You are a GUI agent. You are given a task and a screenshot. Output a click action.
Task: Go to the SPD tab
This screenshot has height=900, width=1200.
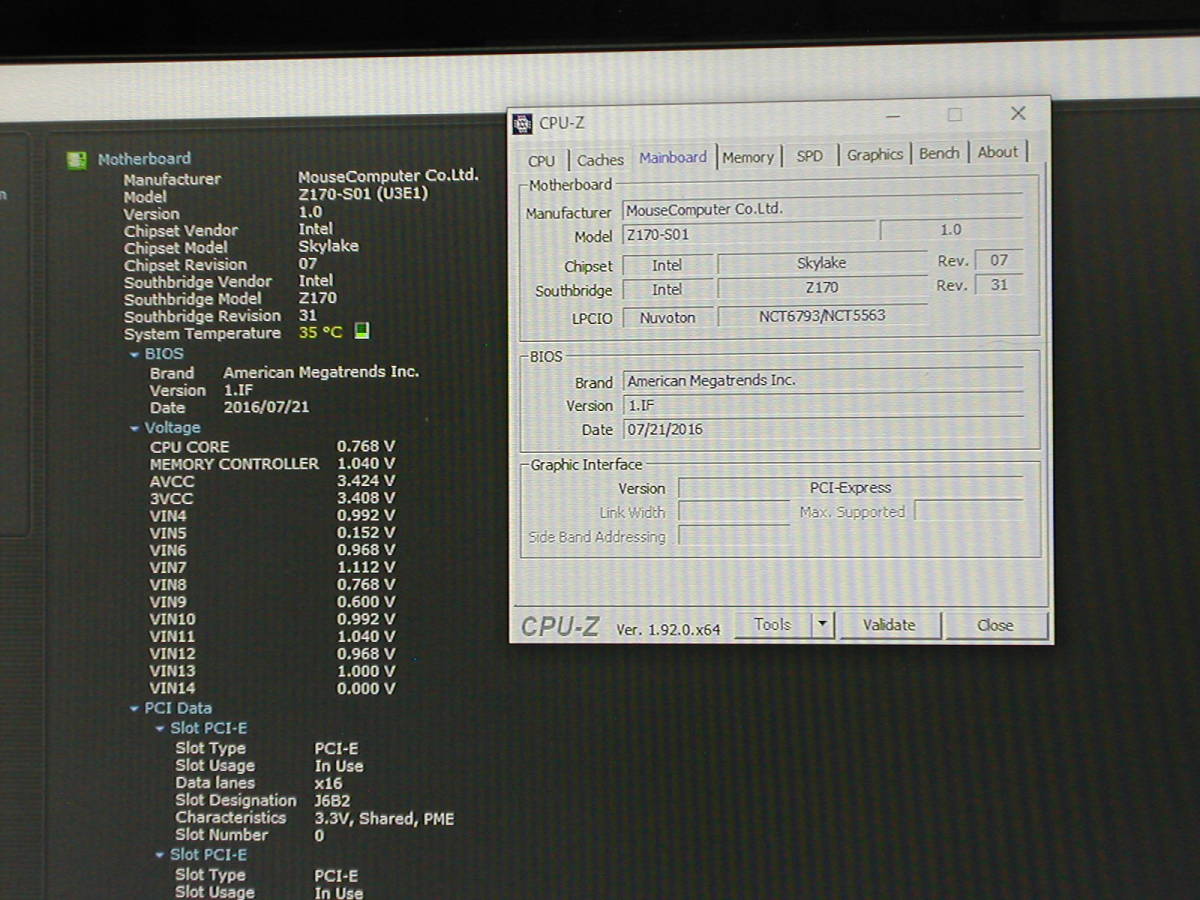809,156
